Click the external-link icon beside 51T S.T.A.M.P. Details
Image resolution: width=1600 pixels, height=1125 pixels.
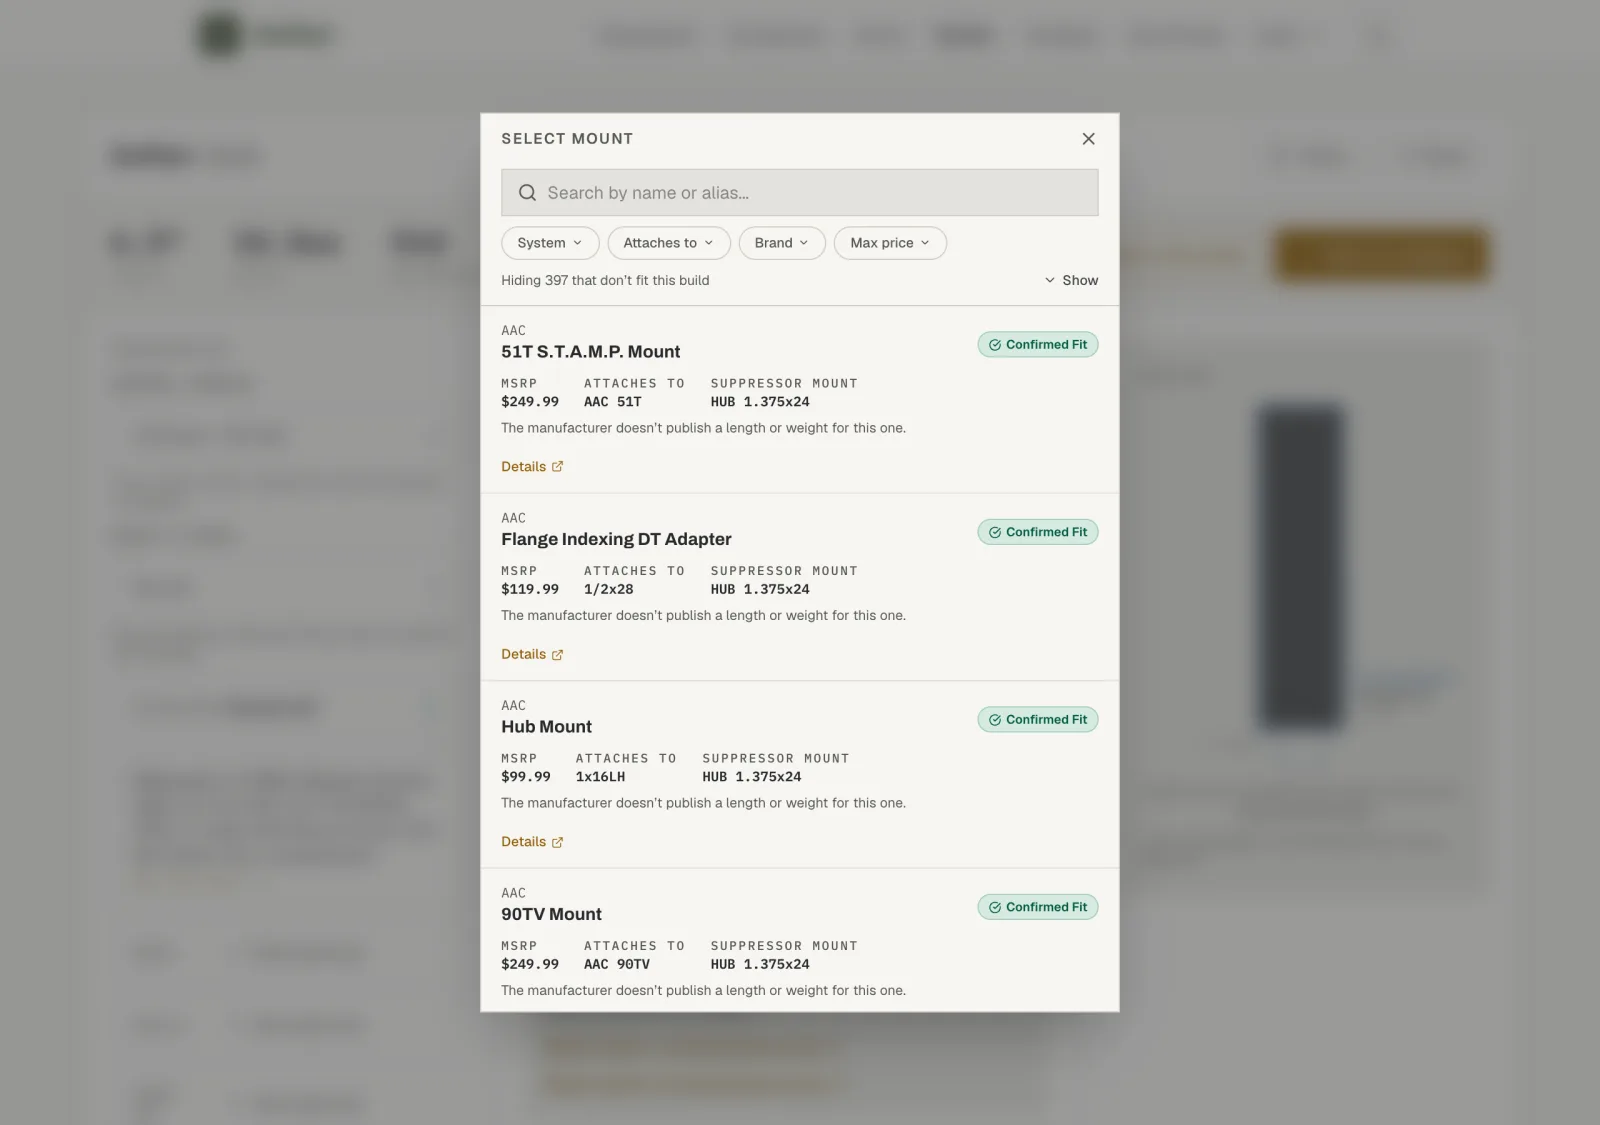tap(557, 467)
